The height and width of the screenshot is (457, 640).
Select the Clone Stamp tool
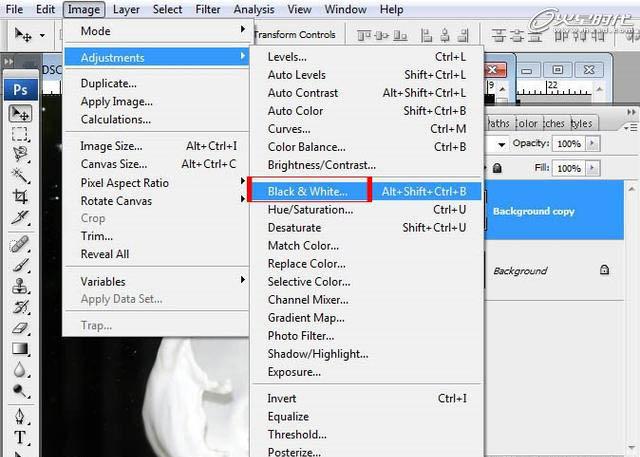[x=20, y=286]
